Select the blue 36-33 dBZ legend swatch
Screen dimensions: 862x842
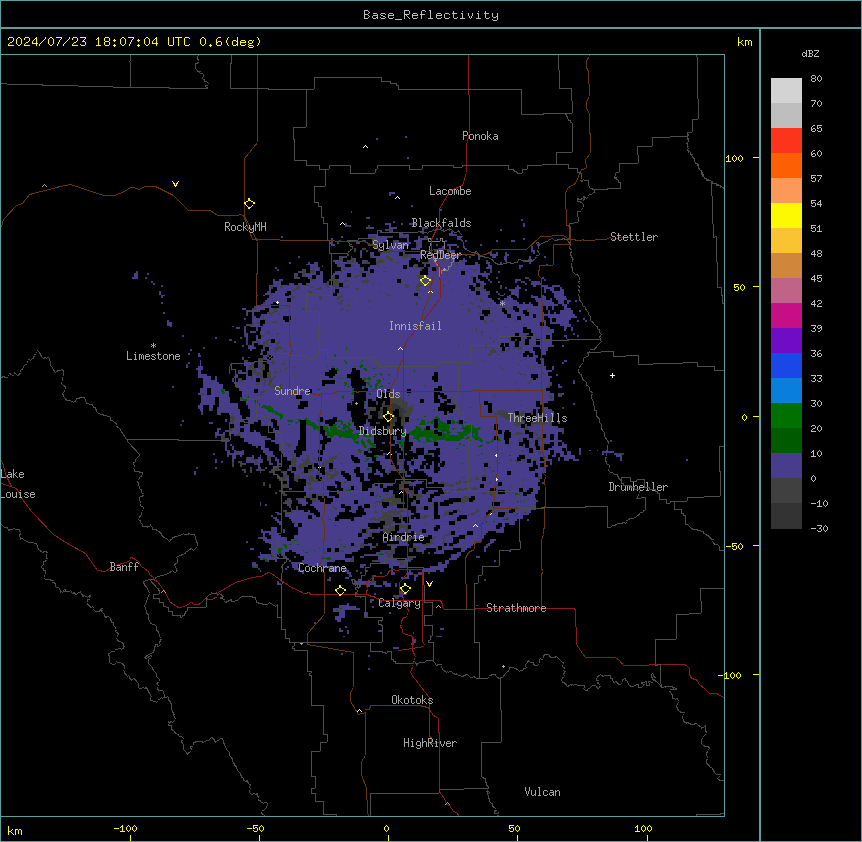coord(786,365)
